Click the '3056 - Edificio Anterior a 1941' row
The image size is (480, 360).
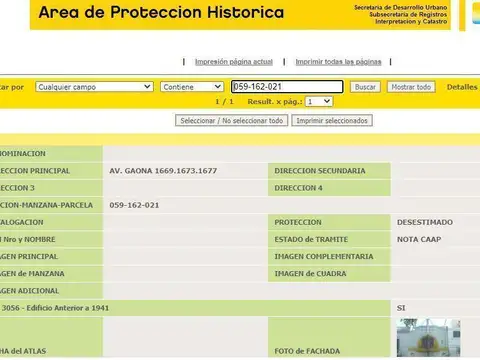195,308
